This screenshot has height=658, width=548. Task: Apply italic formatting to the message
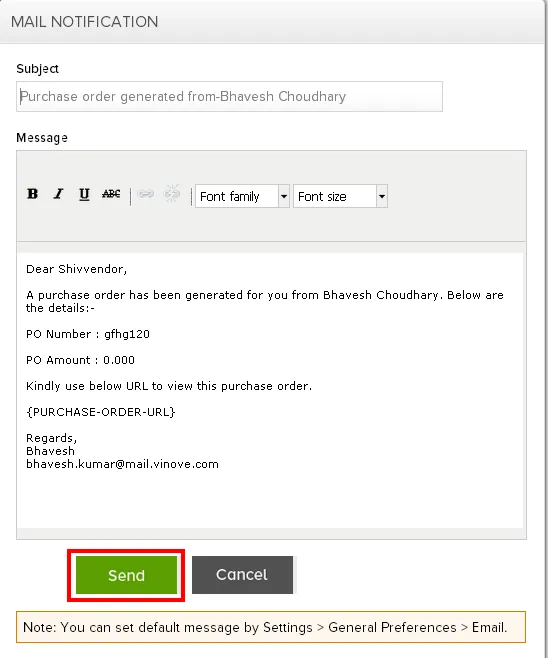[x=58, y=194]
